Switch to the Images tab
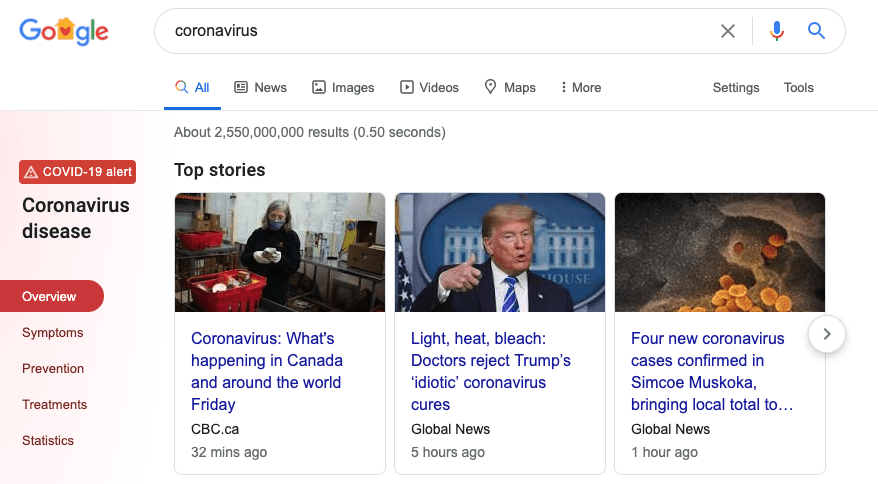The image size is (878, 484). click(343, 87)
